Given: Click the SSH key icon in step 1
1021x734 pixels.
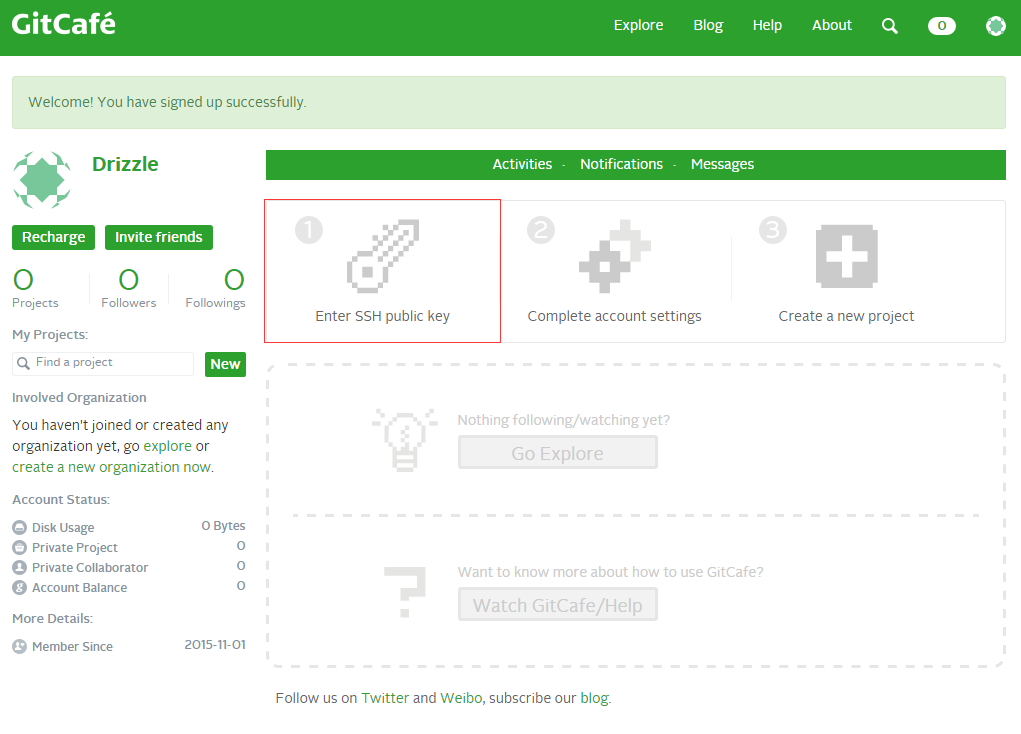Looking at the screenshot, I should 382,255.
